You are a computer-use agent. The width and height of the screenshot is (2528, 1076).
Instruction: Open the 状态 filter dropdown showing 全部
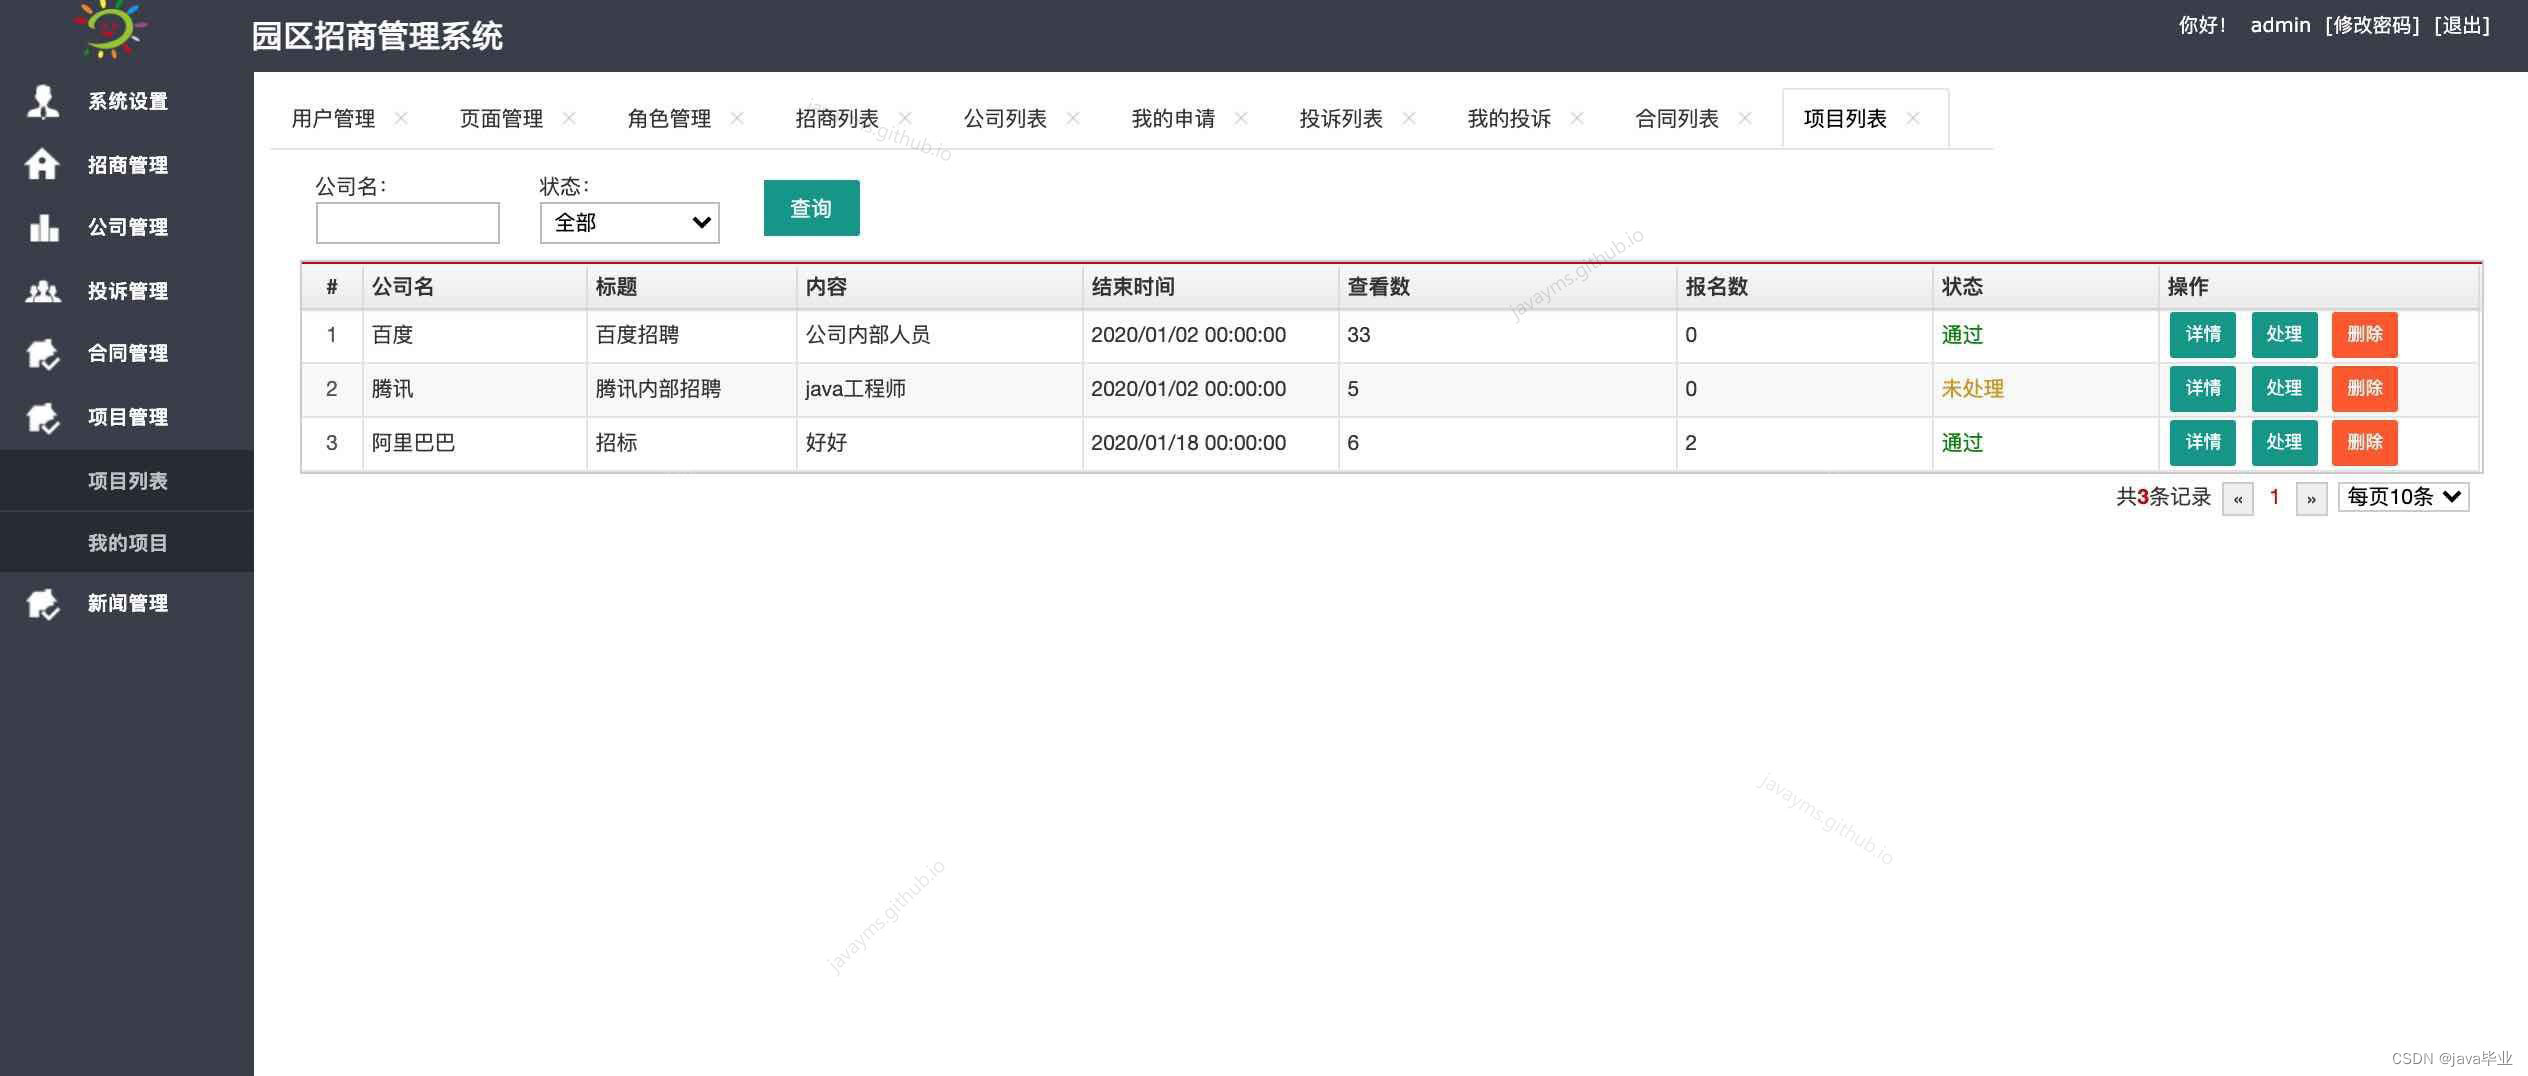point(628,222)
